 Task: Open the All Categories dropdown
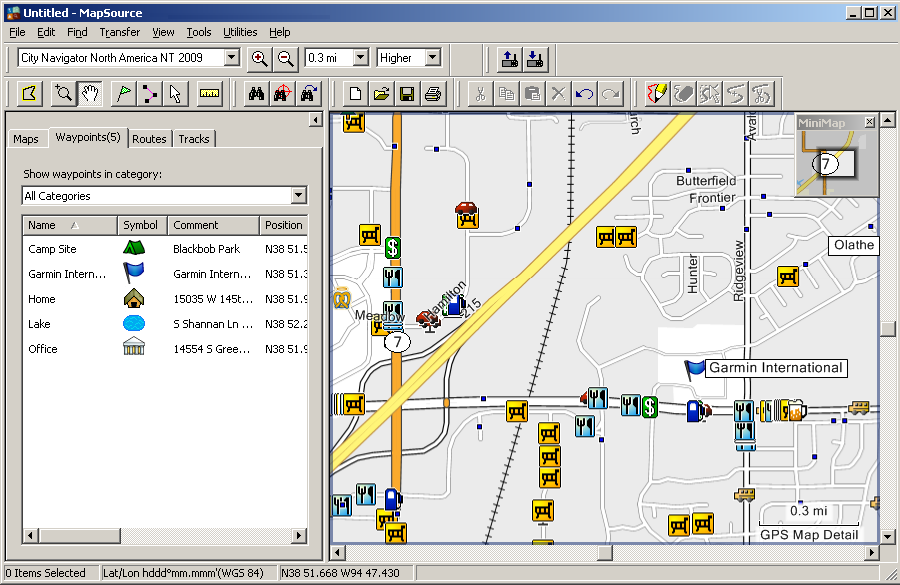click(298, 196)
